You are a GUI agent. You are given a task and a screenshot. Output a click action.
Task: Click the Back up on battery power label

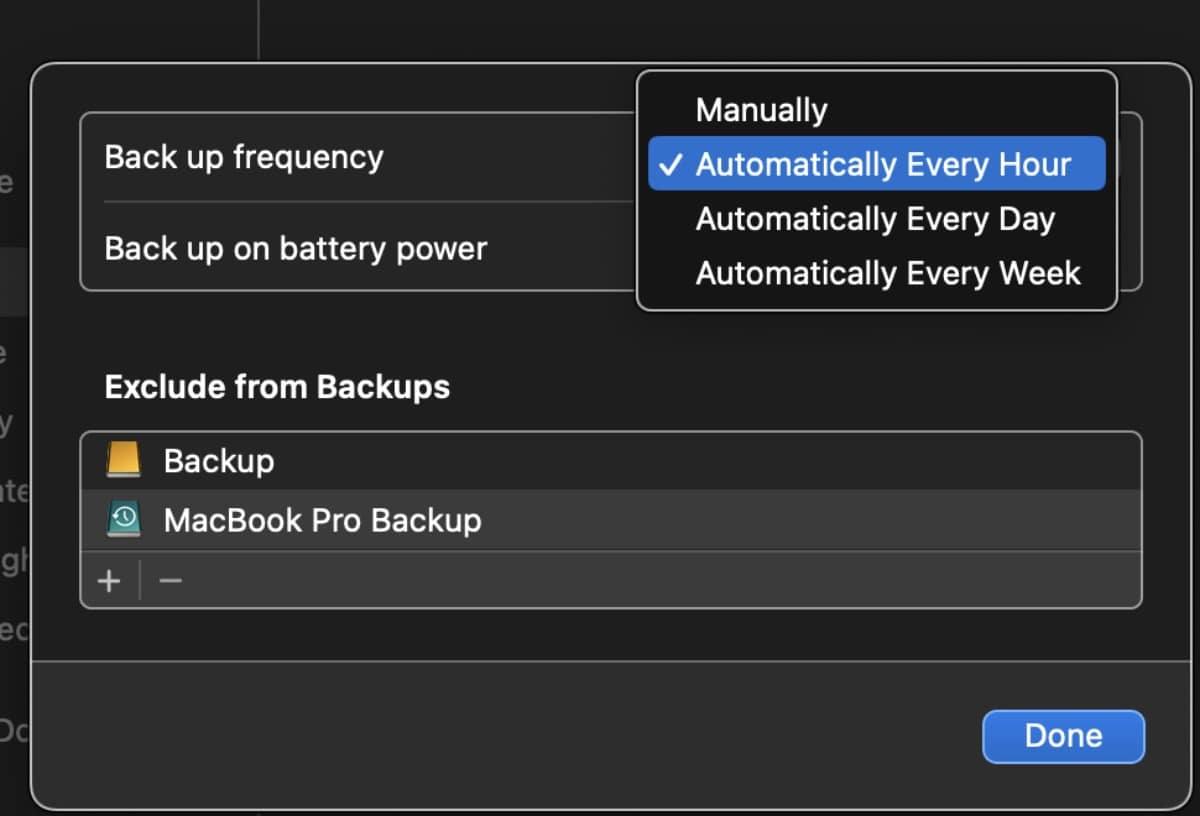point(296,248)
